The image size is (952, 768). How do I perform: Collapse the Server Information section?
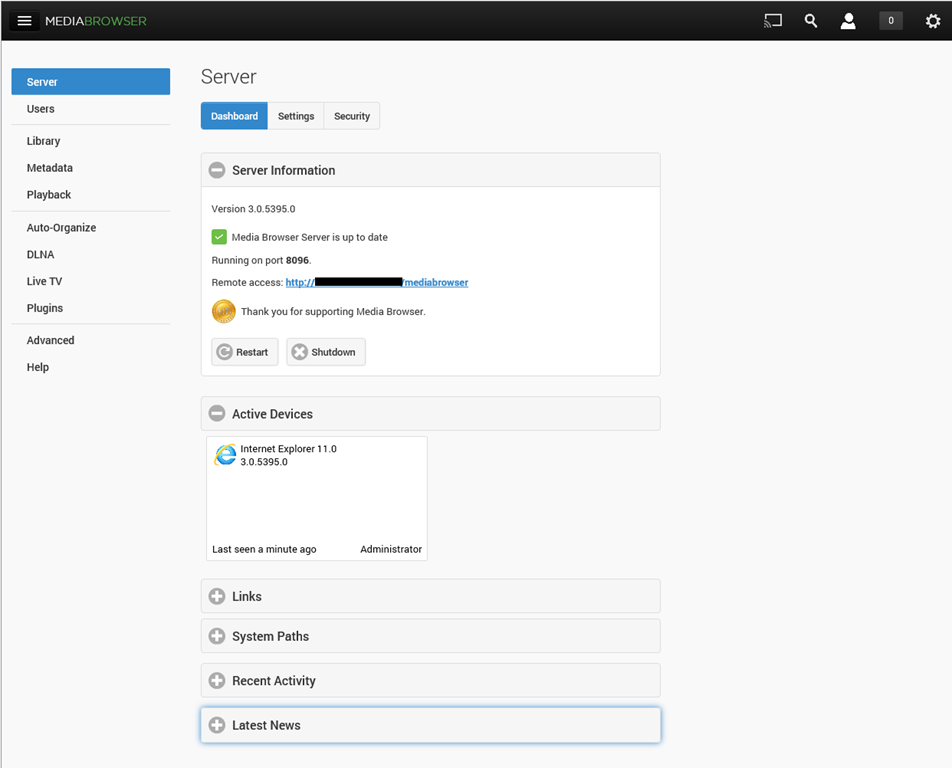coord(217,170)
